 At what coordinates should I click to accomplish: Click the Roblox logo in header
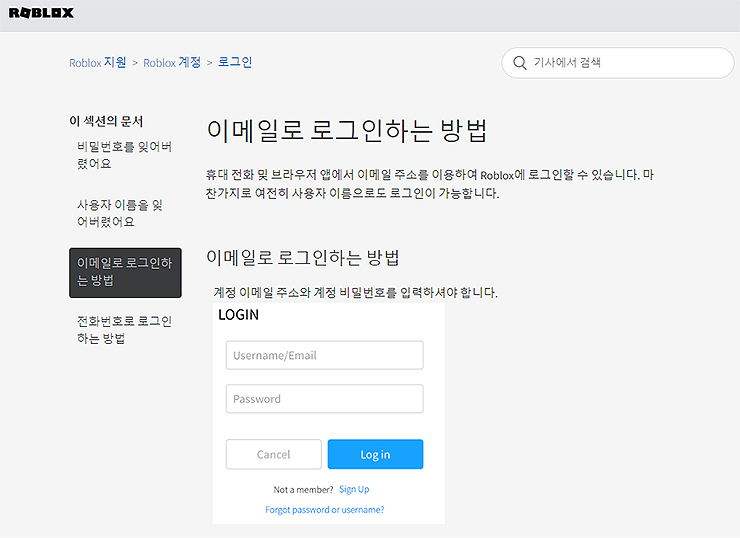(x=41, y=13)
